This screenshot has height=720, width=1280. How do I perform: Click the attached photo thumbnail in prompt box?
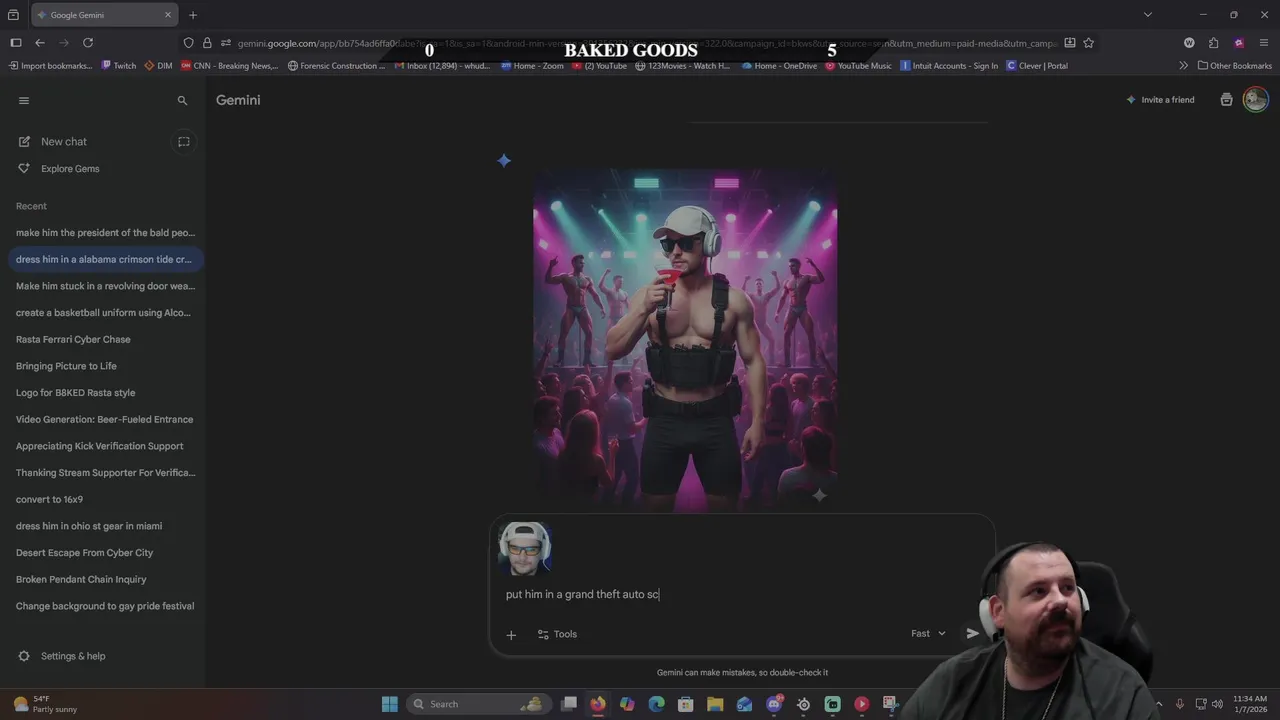[524, 548]
